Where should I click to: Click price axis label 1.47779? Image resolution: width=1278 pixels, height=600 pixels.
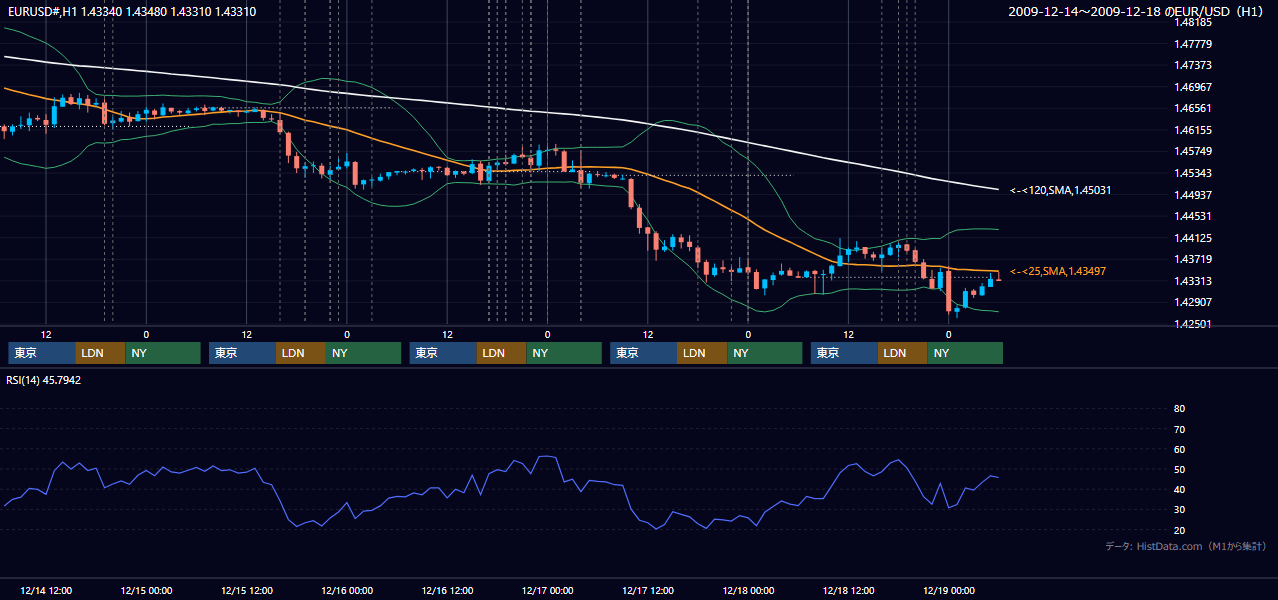pyautogui.click(x=1192, y=44)
